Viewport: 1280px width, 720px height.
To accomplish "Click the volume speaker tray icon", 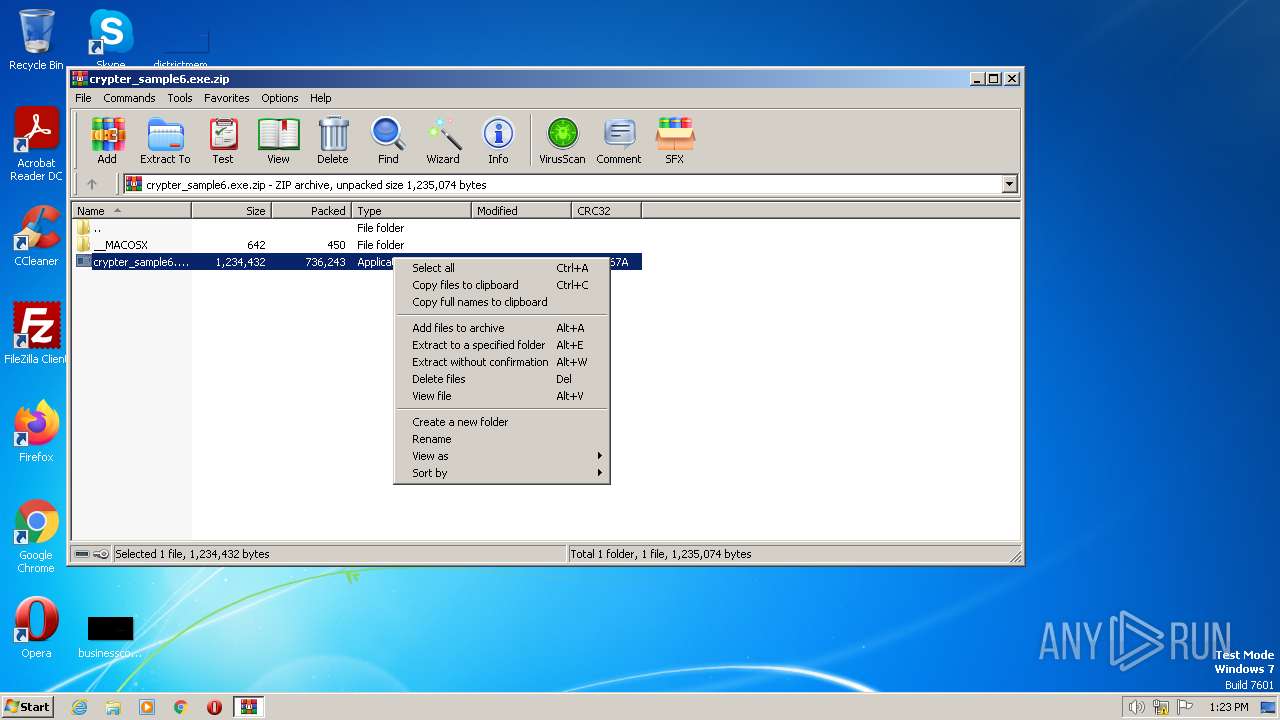I will coord(1136,707).
